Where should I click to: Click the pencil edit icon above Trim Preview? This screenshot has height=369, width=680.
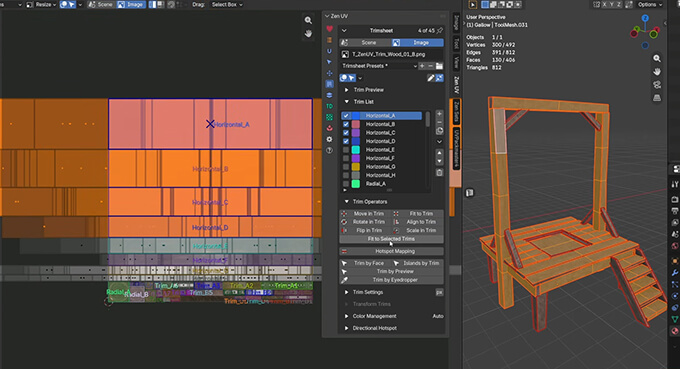click(x=431, y=78)
